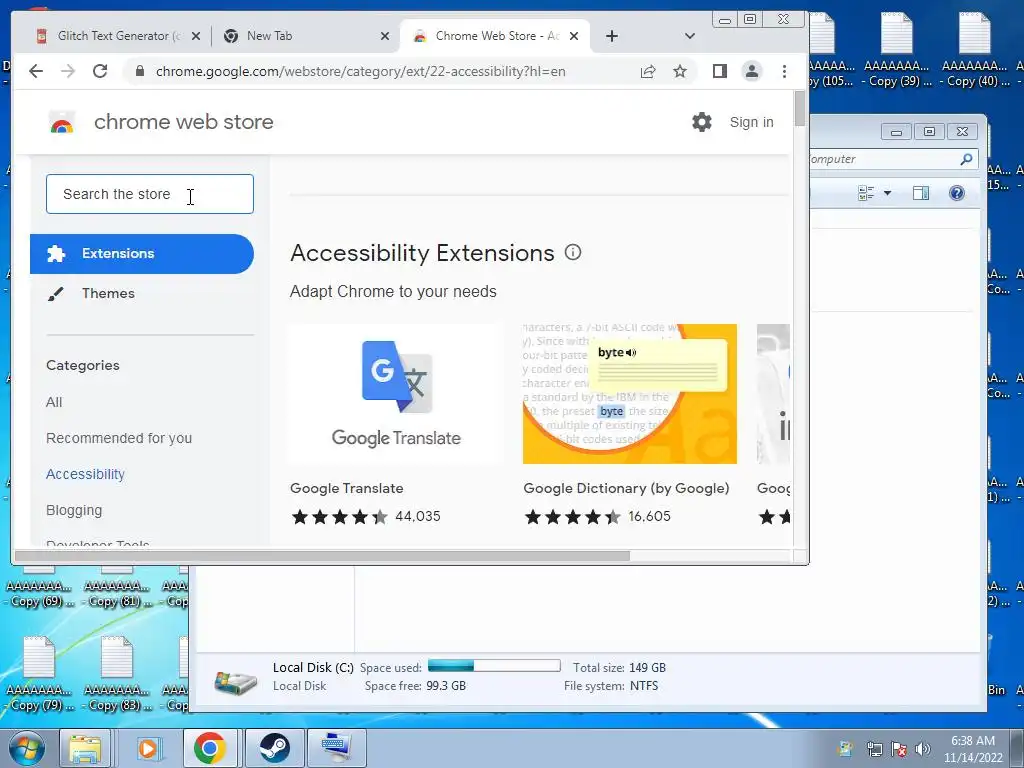
Task: Click Chrome's vertical scrollbar thumb
Action: coord(800,109)
